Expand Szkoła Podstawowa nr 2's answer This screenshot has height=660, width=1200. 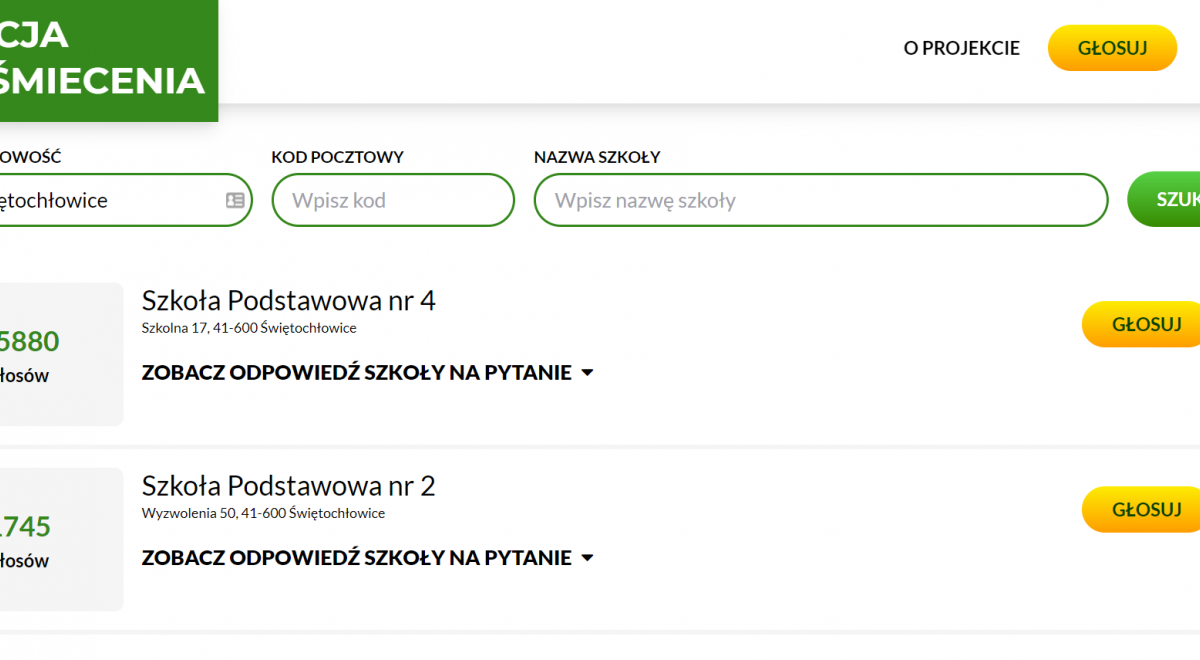click(367, 558)
